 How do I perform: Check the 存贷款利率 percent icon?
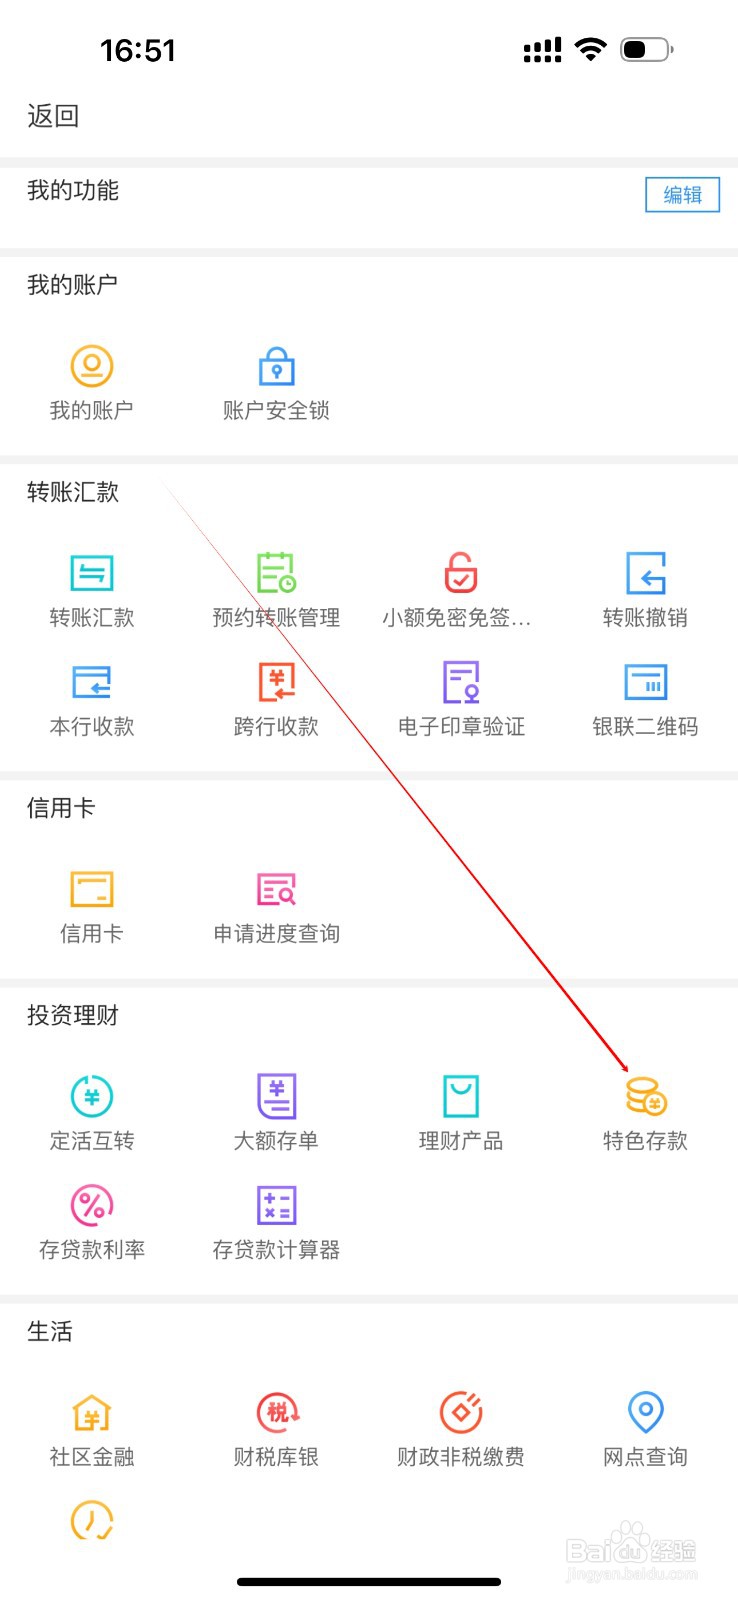point(92,1205)
